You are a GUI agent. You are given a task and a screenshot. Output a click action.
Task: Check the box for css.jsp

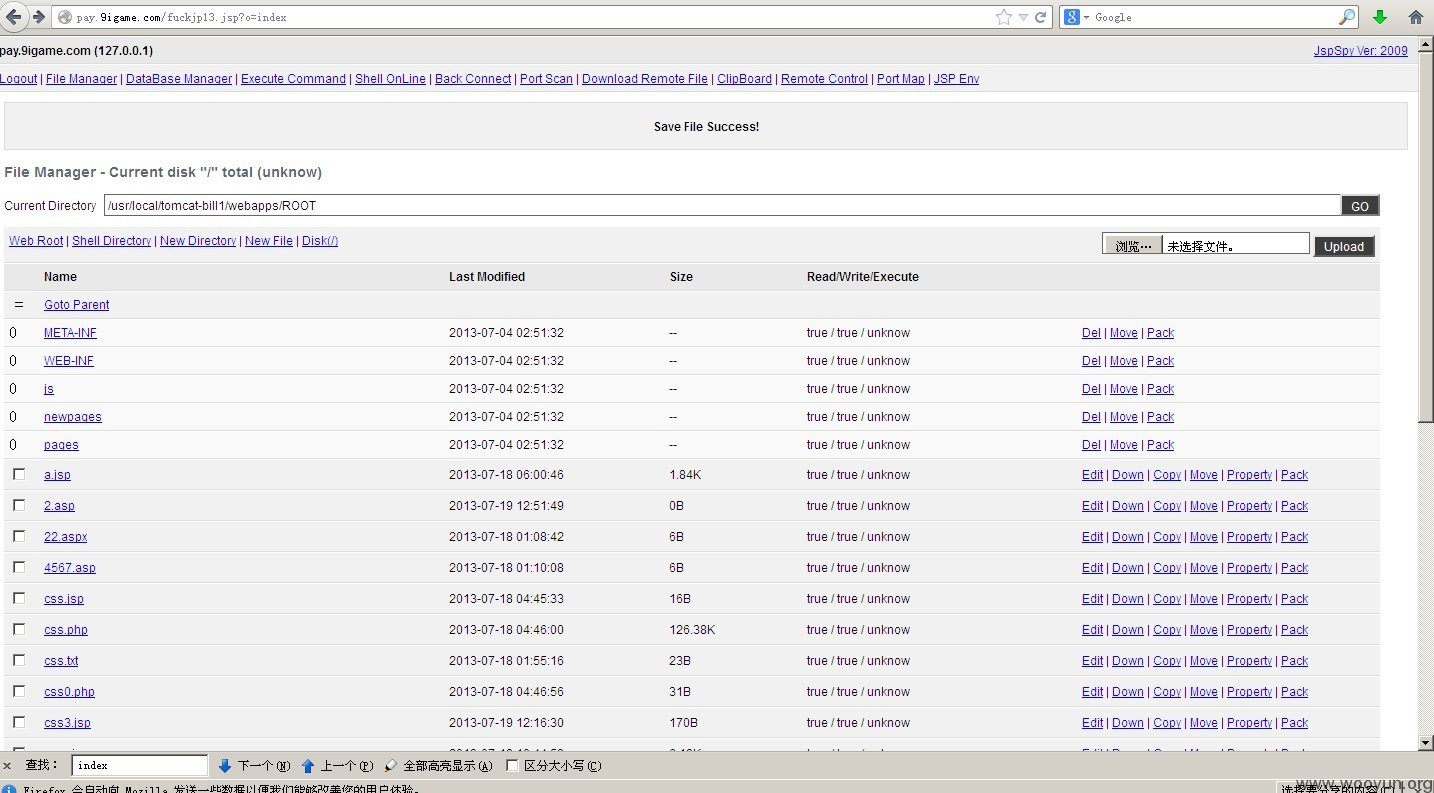coord(19,598)
